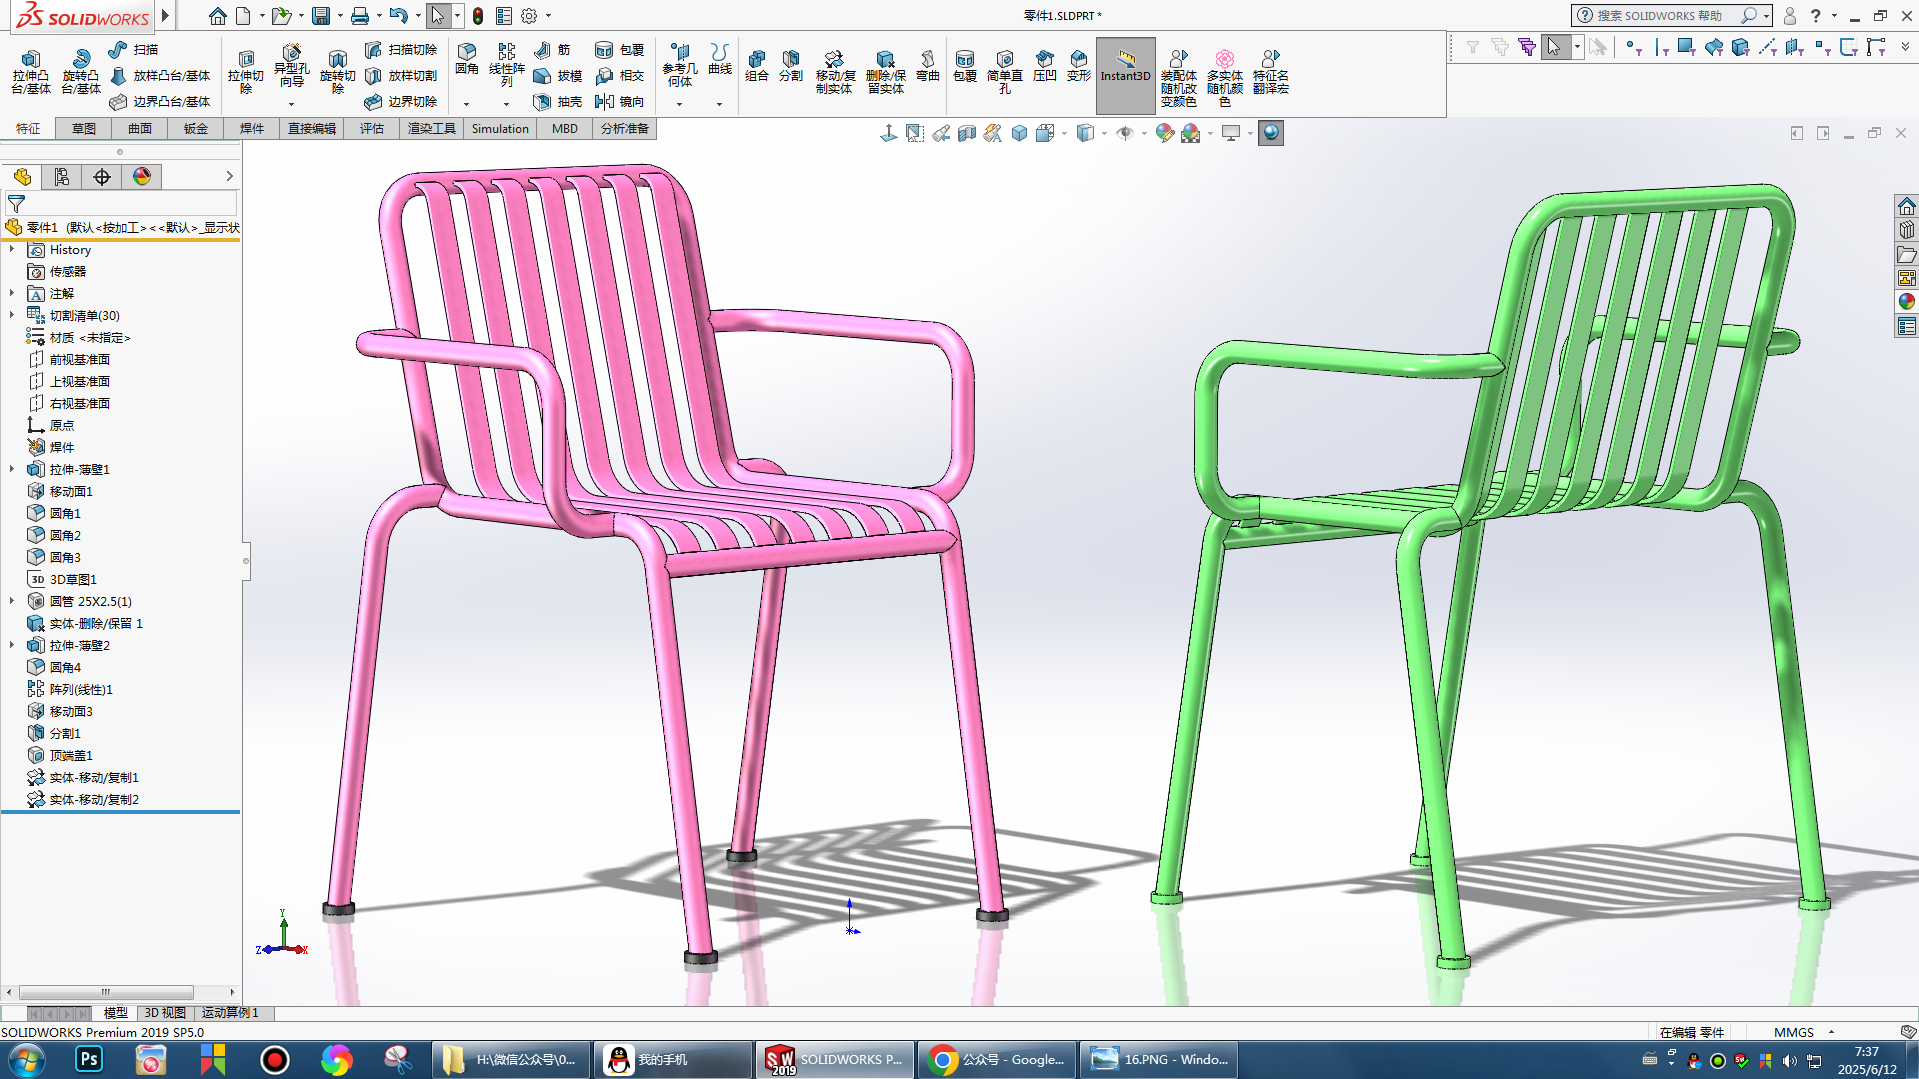Expand the History tree node
The image size is (1919, 1079).
[12, 249]
